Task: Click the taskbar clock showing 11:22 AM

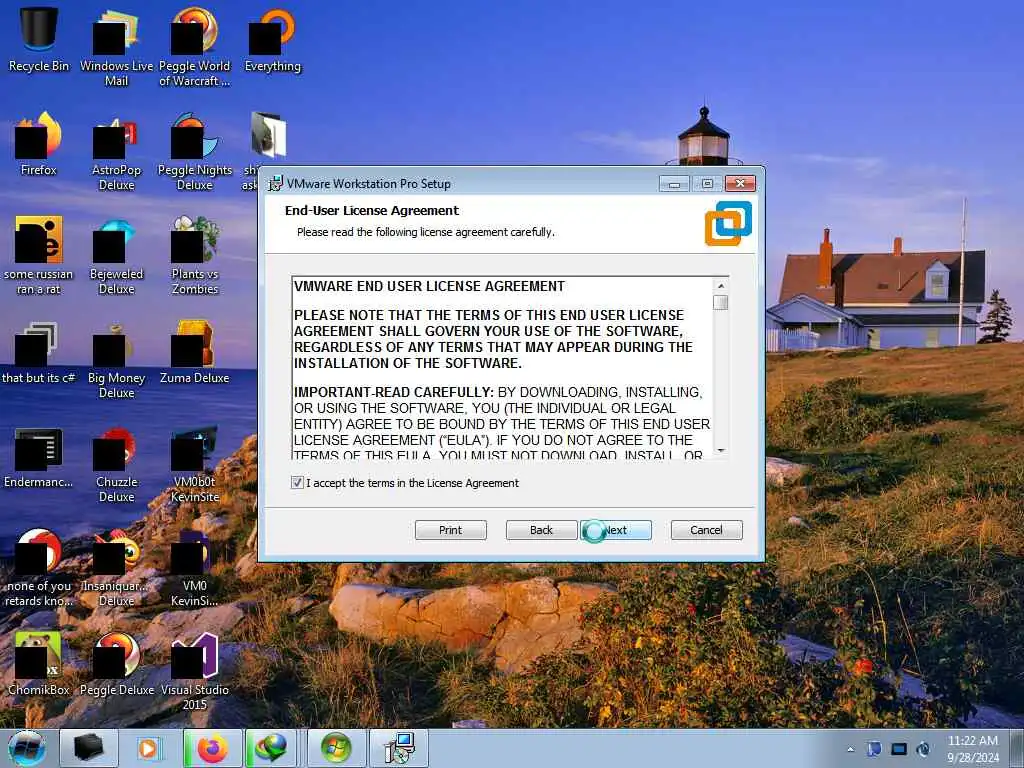Action: (x=972, y=749)
